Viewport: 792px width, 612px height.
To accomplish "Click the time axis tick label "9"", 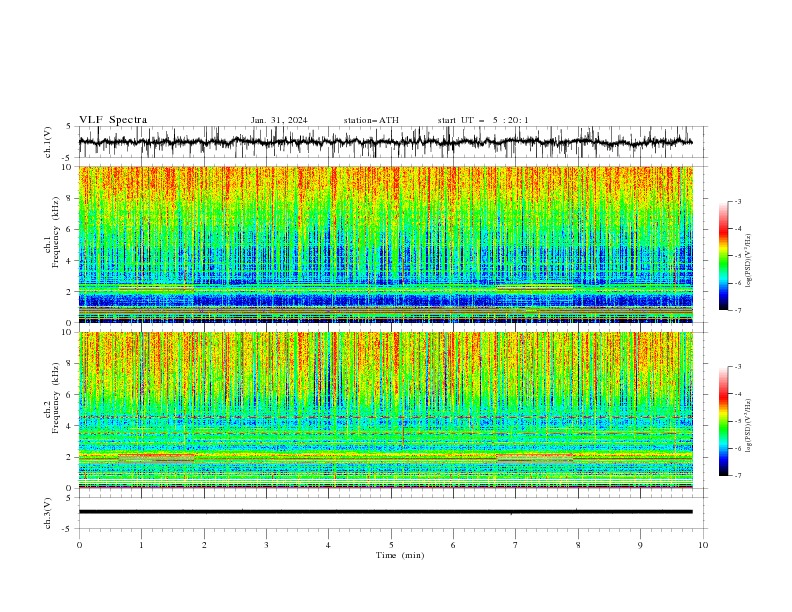I will (x=640, y=545).
